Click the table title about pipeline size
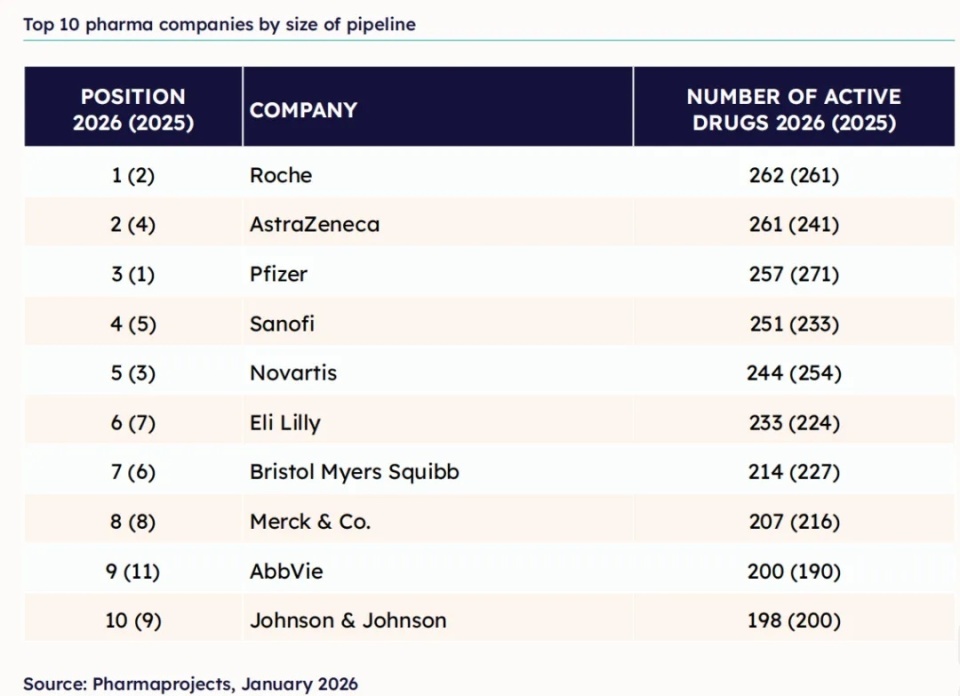Screen dimensions: 960x696 coord(220,25)
